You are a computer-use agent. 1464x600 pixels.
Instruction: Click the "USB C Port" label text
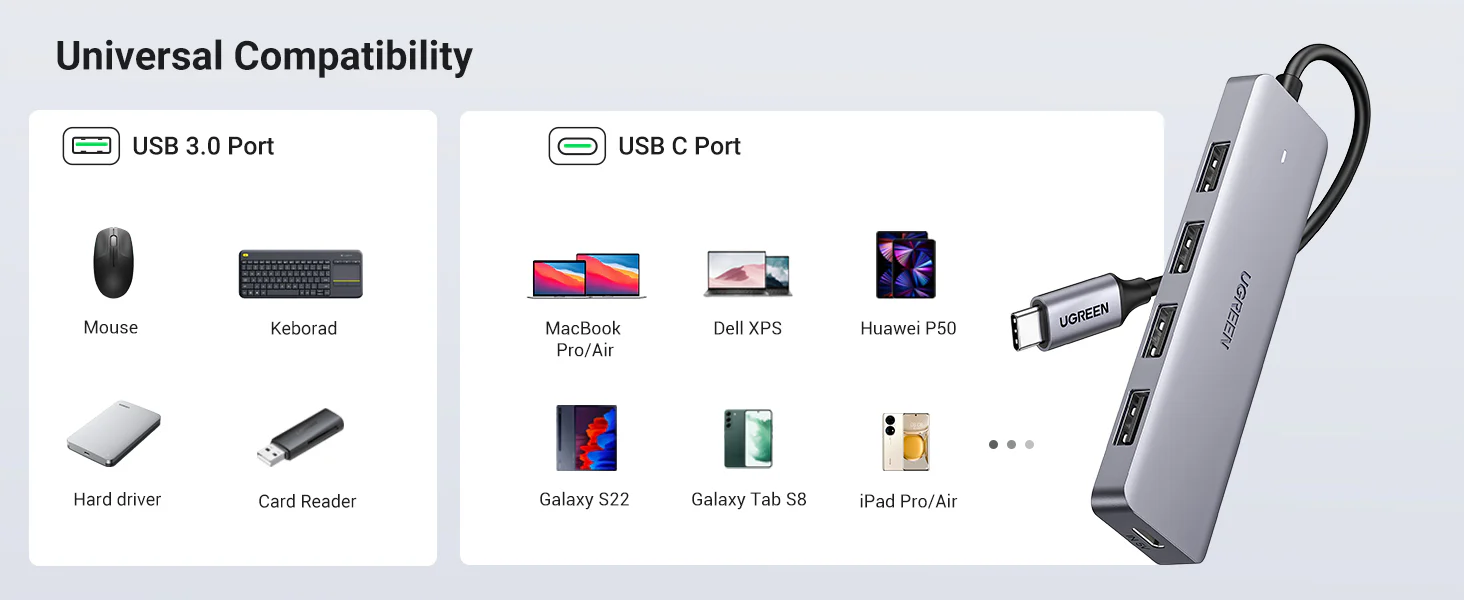click(679, 146)
